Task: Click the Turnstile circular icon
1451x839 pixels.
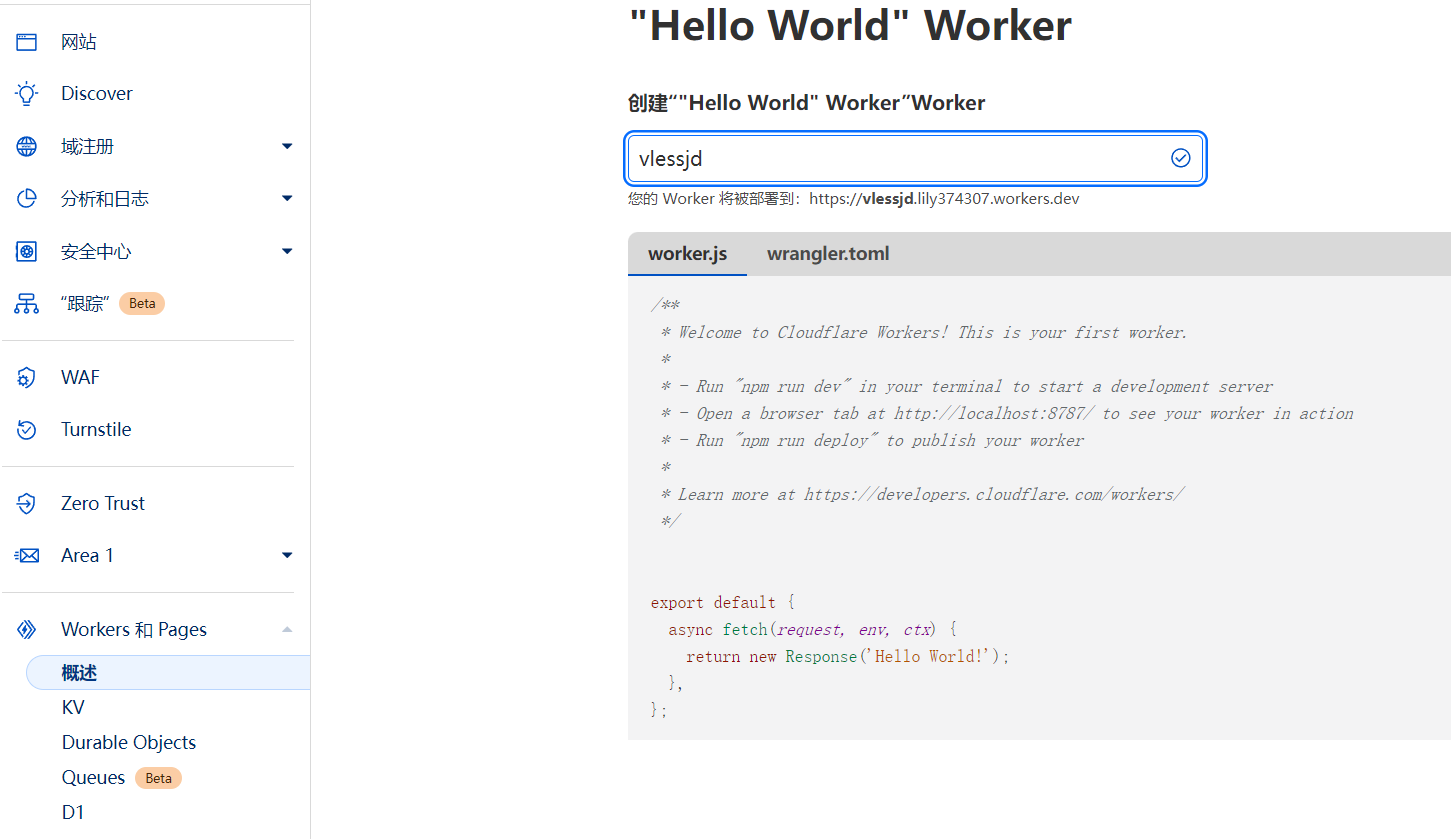Action: click(27, 430)
